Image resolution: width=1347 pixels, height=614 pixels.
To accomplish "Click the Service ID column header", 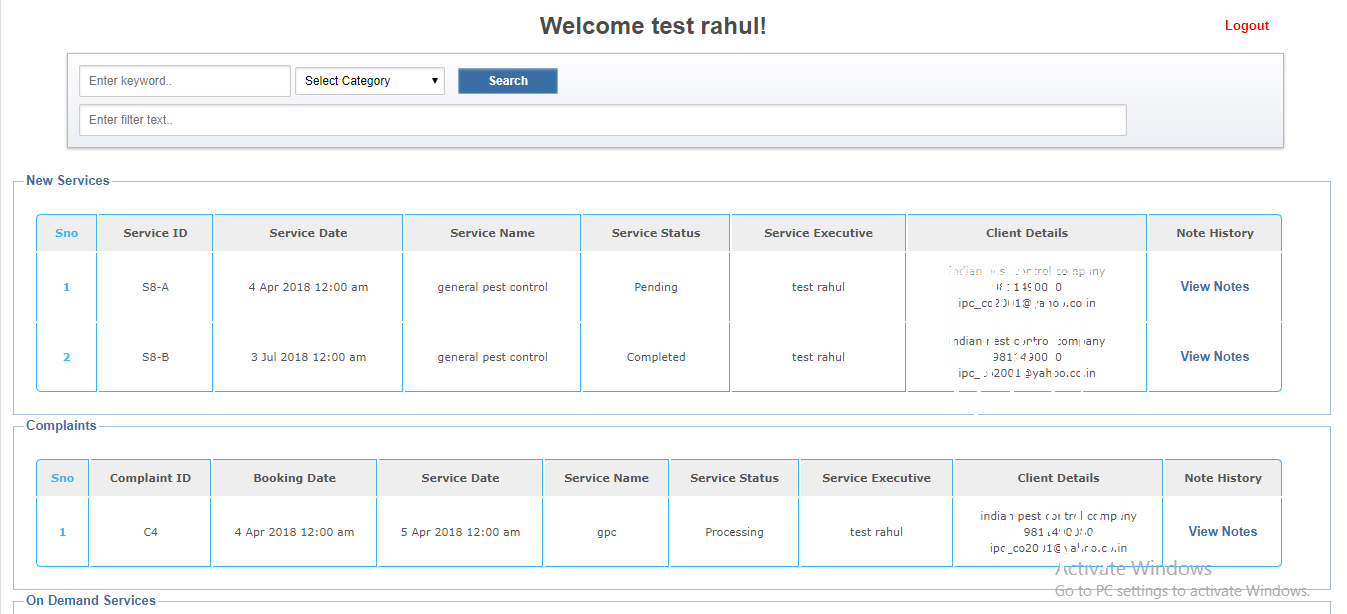I will (x=155, y=233).
